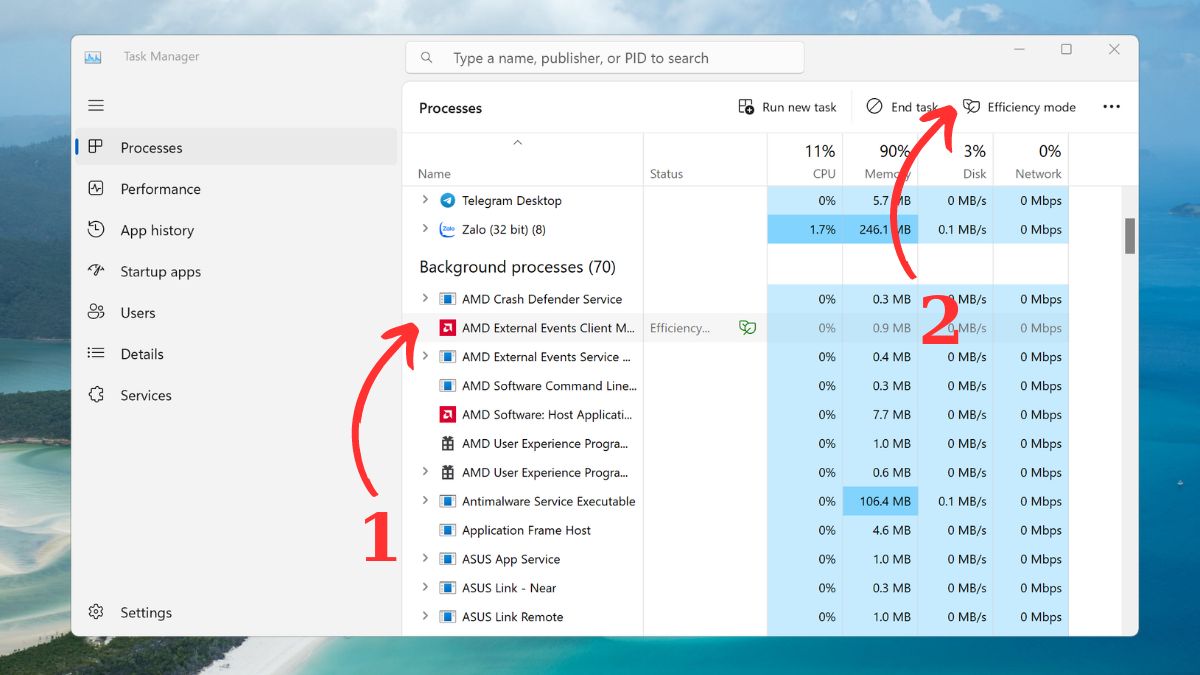Open Settings in the sidebar
1200x675 pixels.
[x=236, y=612]
